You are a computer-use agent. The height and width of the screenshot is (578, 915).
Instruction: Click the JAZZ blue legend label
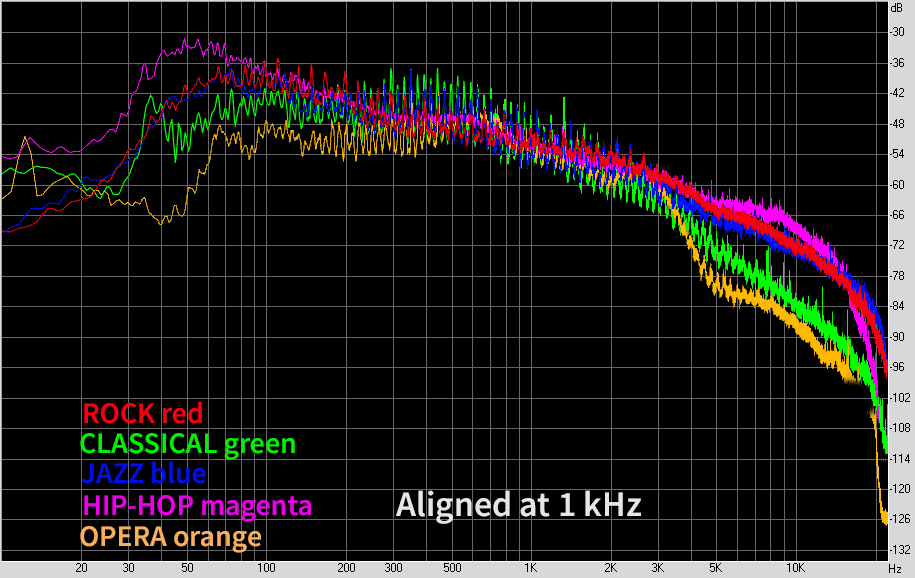pos(144,473)
